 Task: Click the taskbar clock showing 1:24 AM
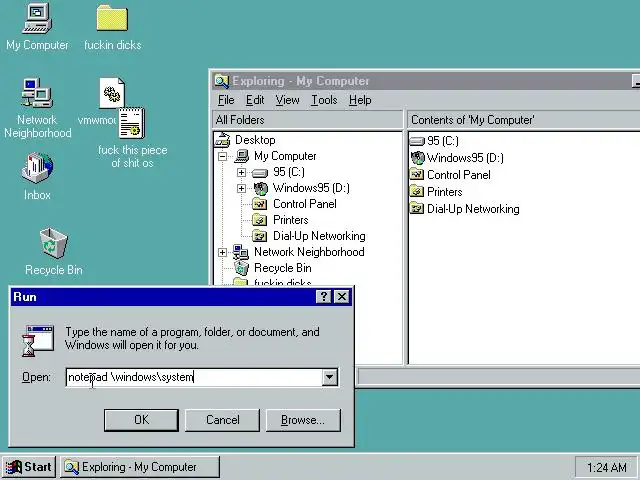[x=607, y=467]
